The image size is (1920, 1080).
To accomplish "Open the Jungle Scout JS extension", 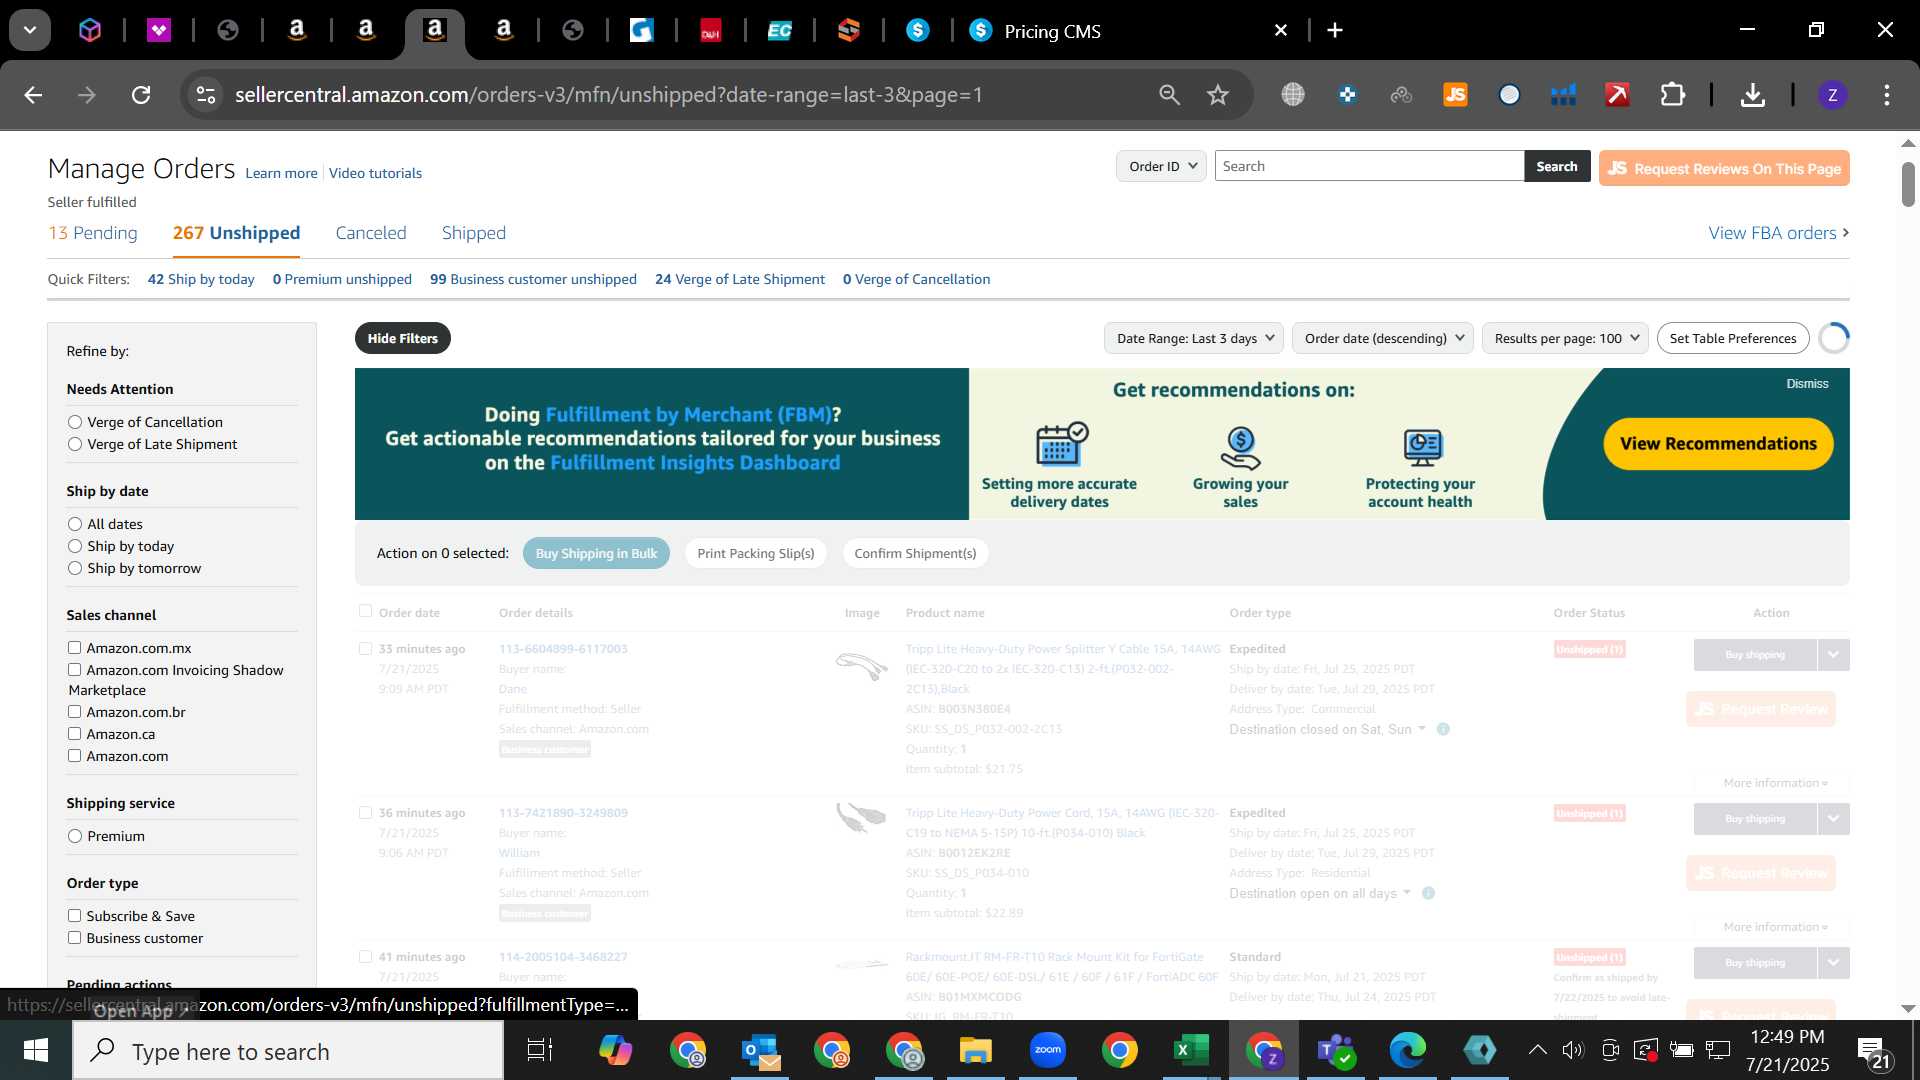I will point(1455,95).
